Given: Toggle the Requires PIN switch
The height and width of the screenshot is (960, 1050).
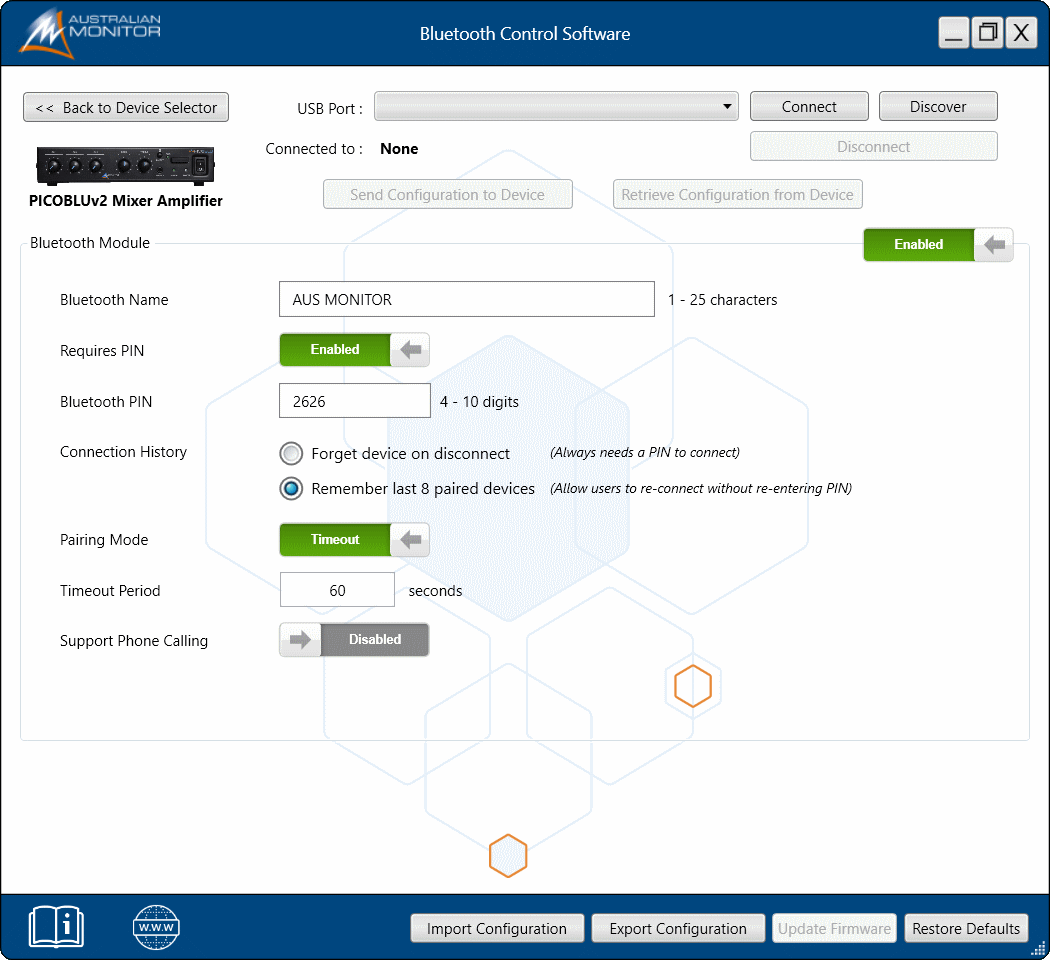Looking at the screenshot, I should tap(354, 350).
